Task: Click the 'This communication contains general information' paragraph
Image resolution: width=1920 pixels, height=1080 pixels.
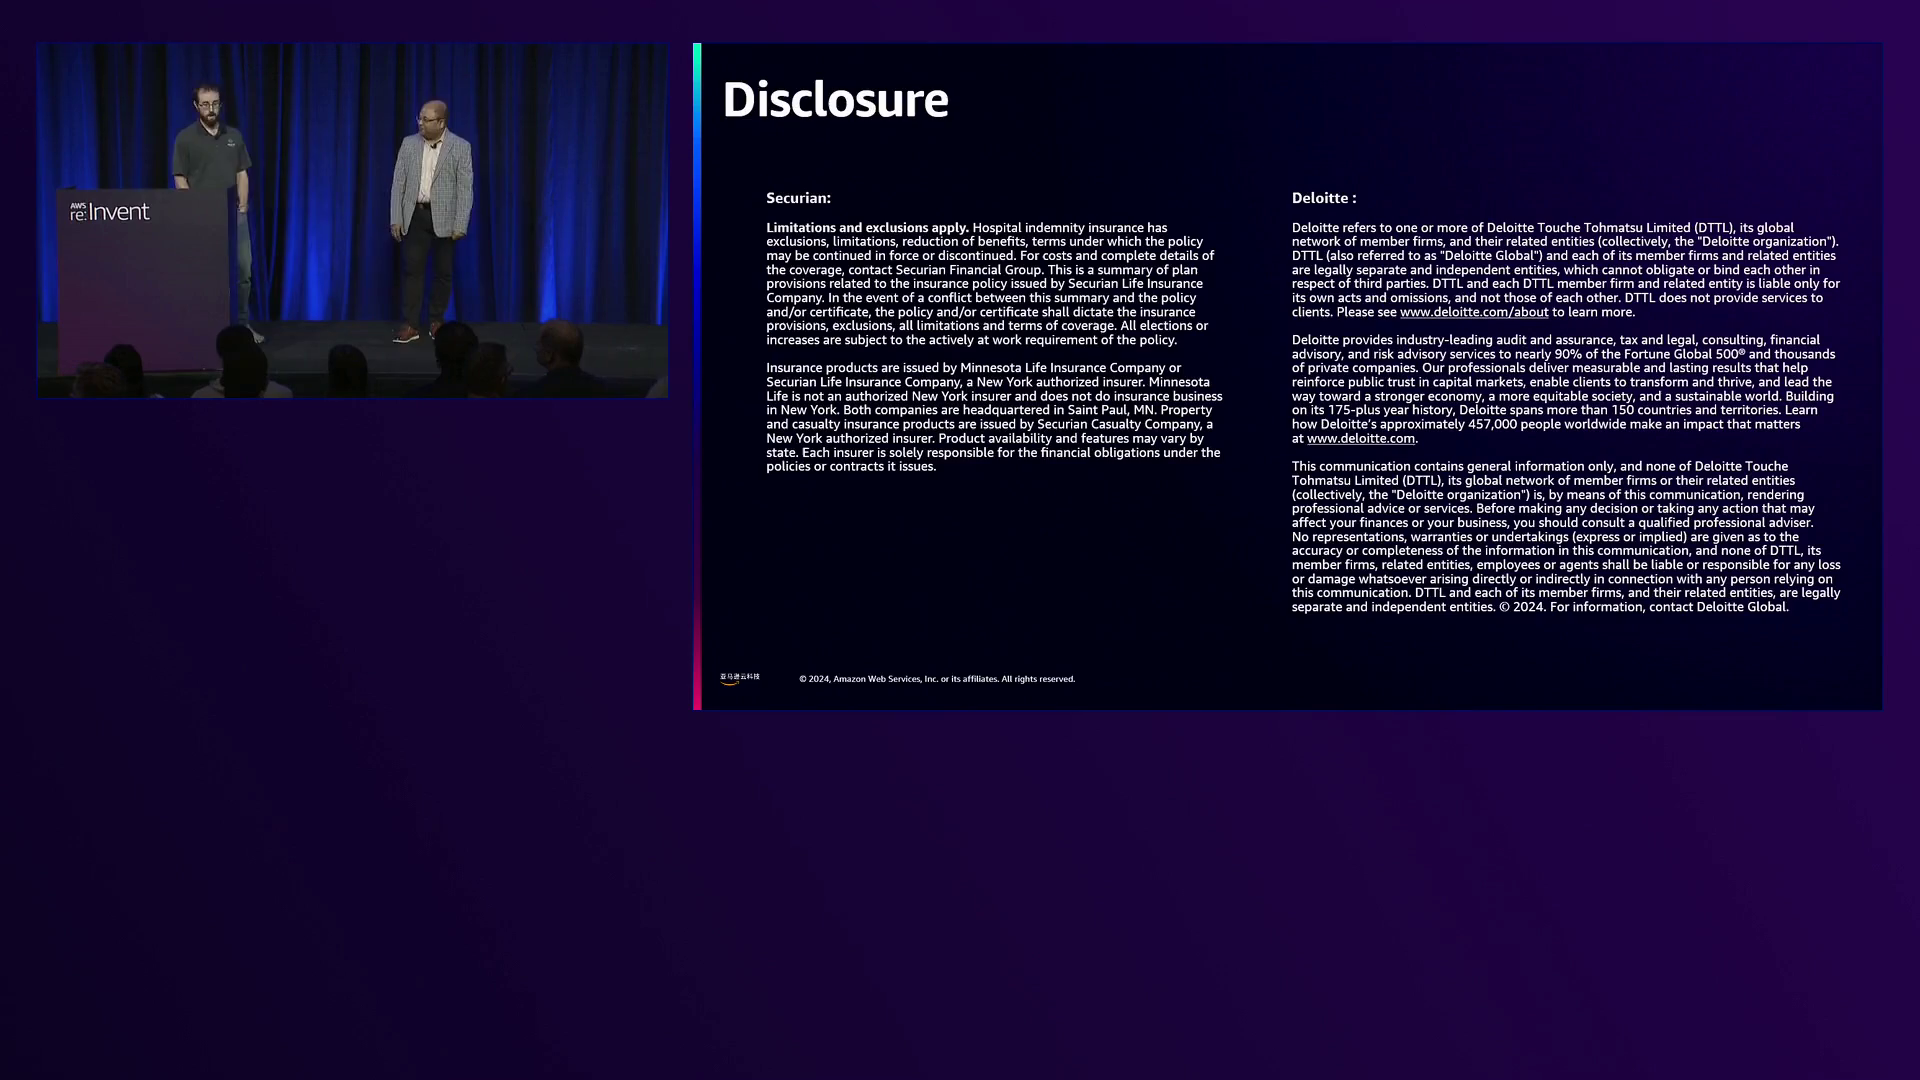Action: (x=1565, y=536)
